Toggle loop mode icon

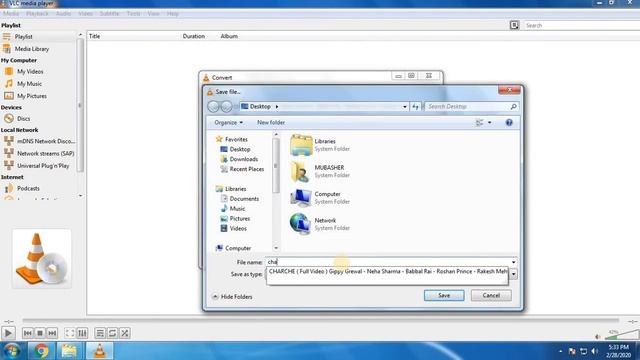(x=112, y=333)
